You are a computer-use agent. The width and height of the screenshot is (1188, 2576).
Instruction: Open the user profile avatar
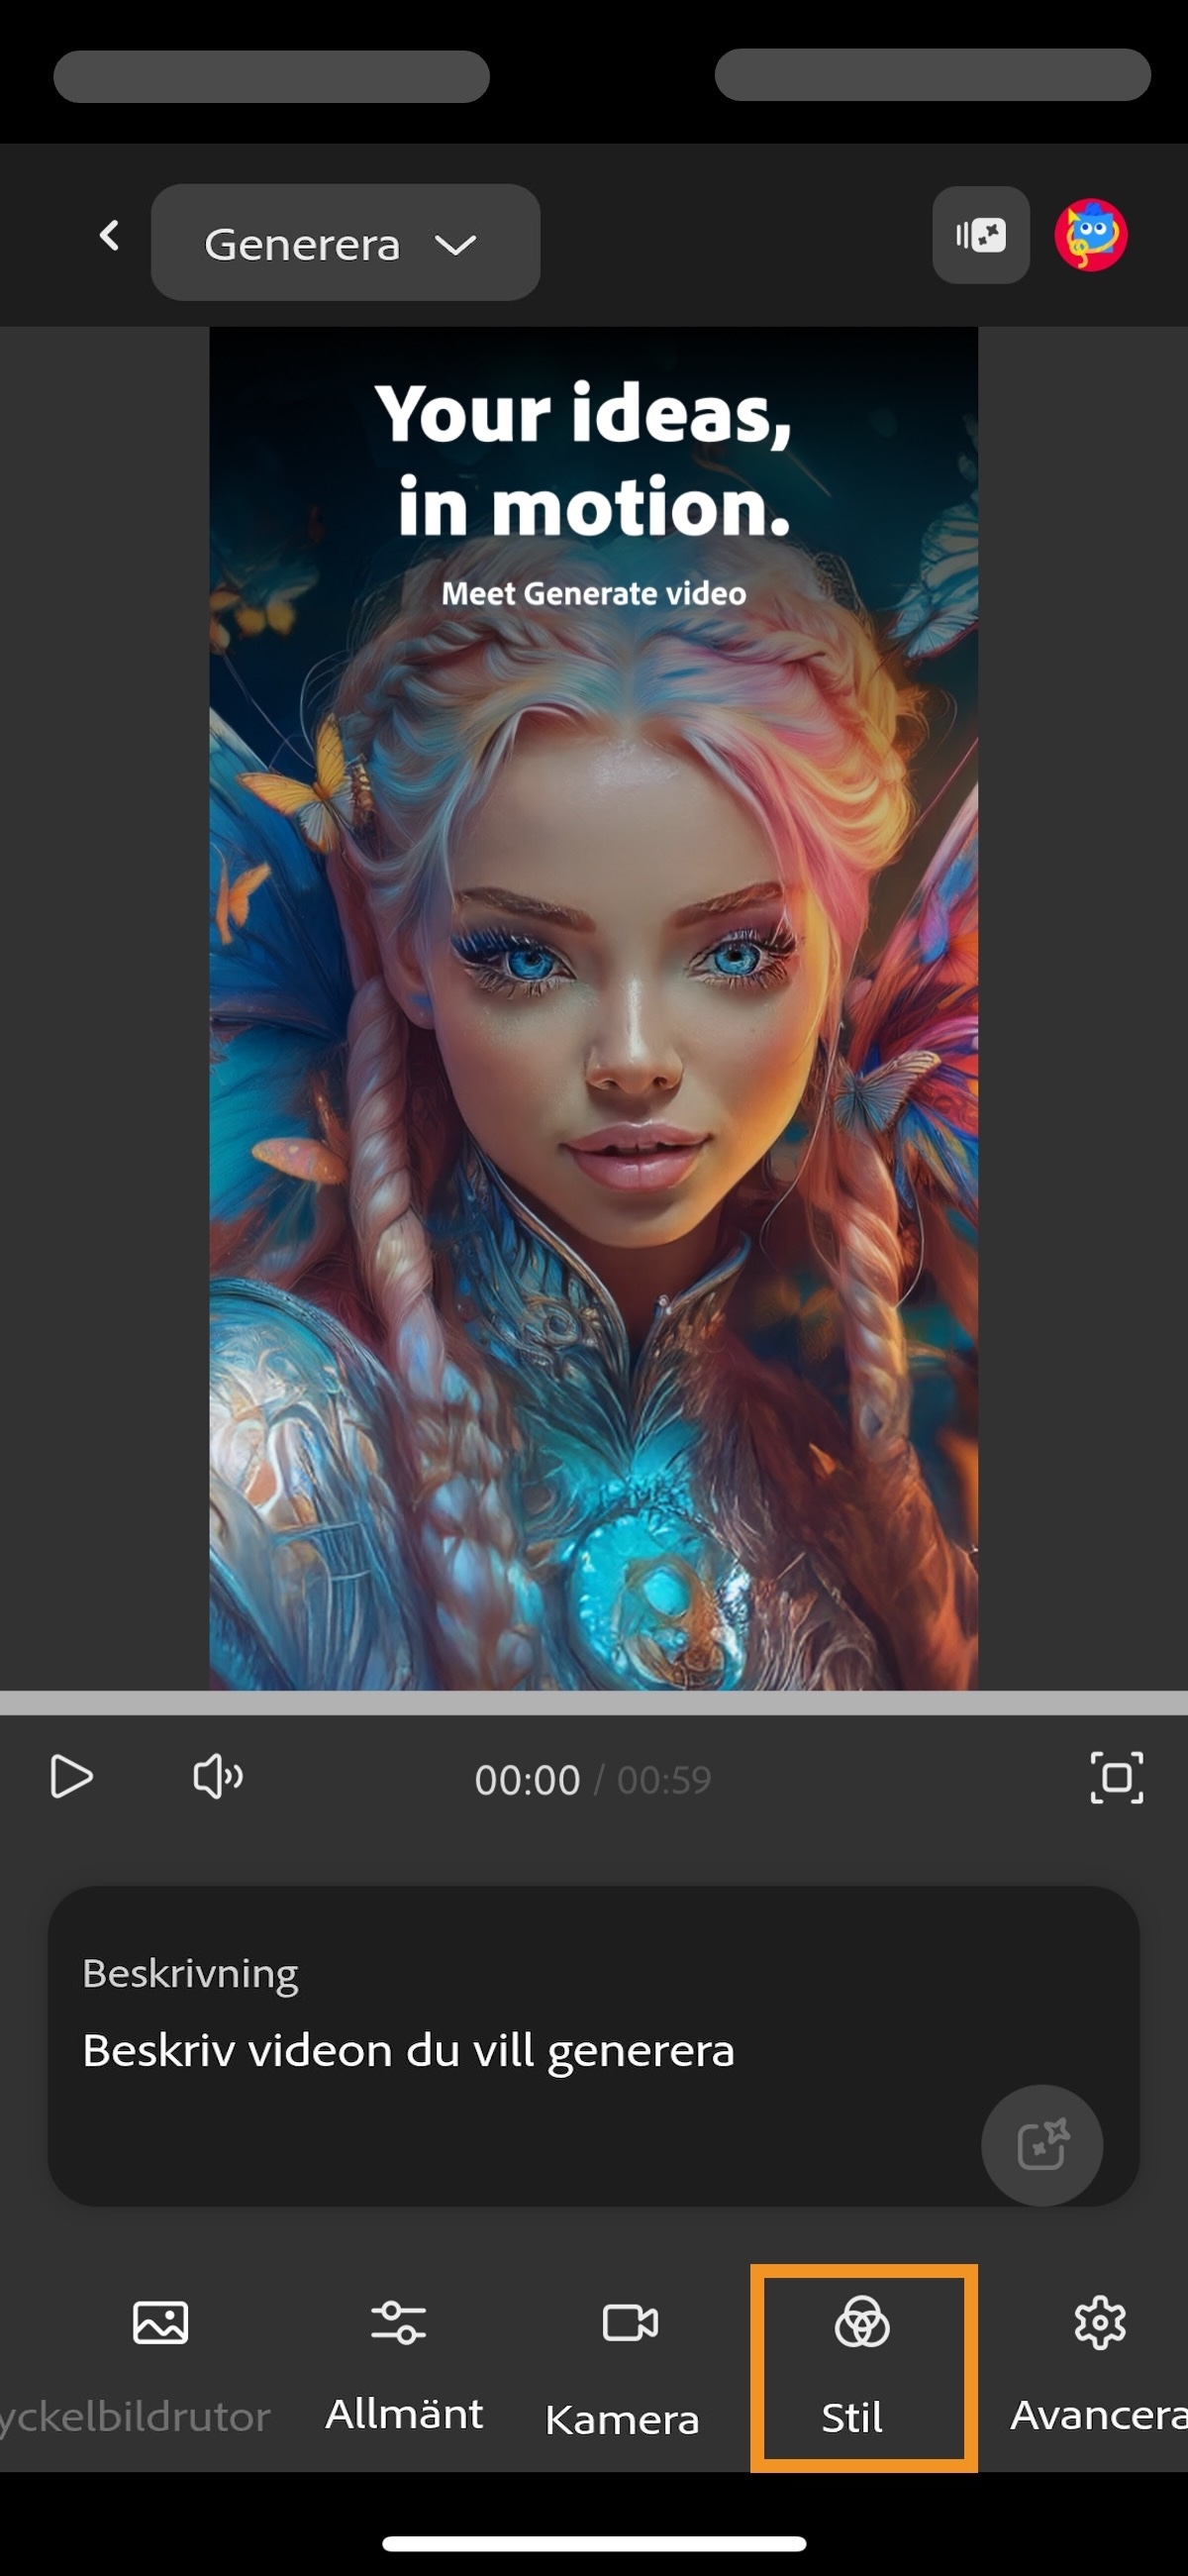(x=1090, y=236)
